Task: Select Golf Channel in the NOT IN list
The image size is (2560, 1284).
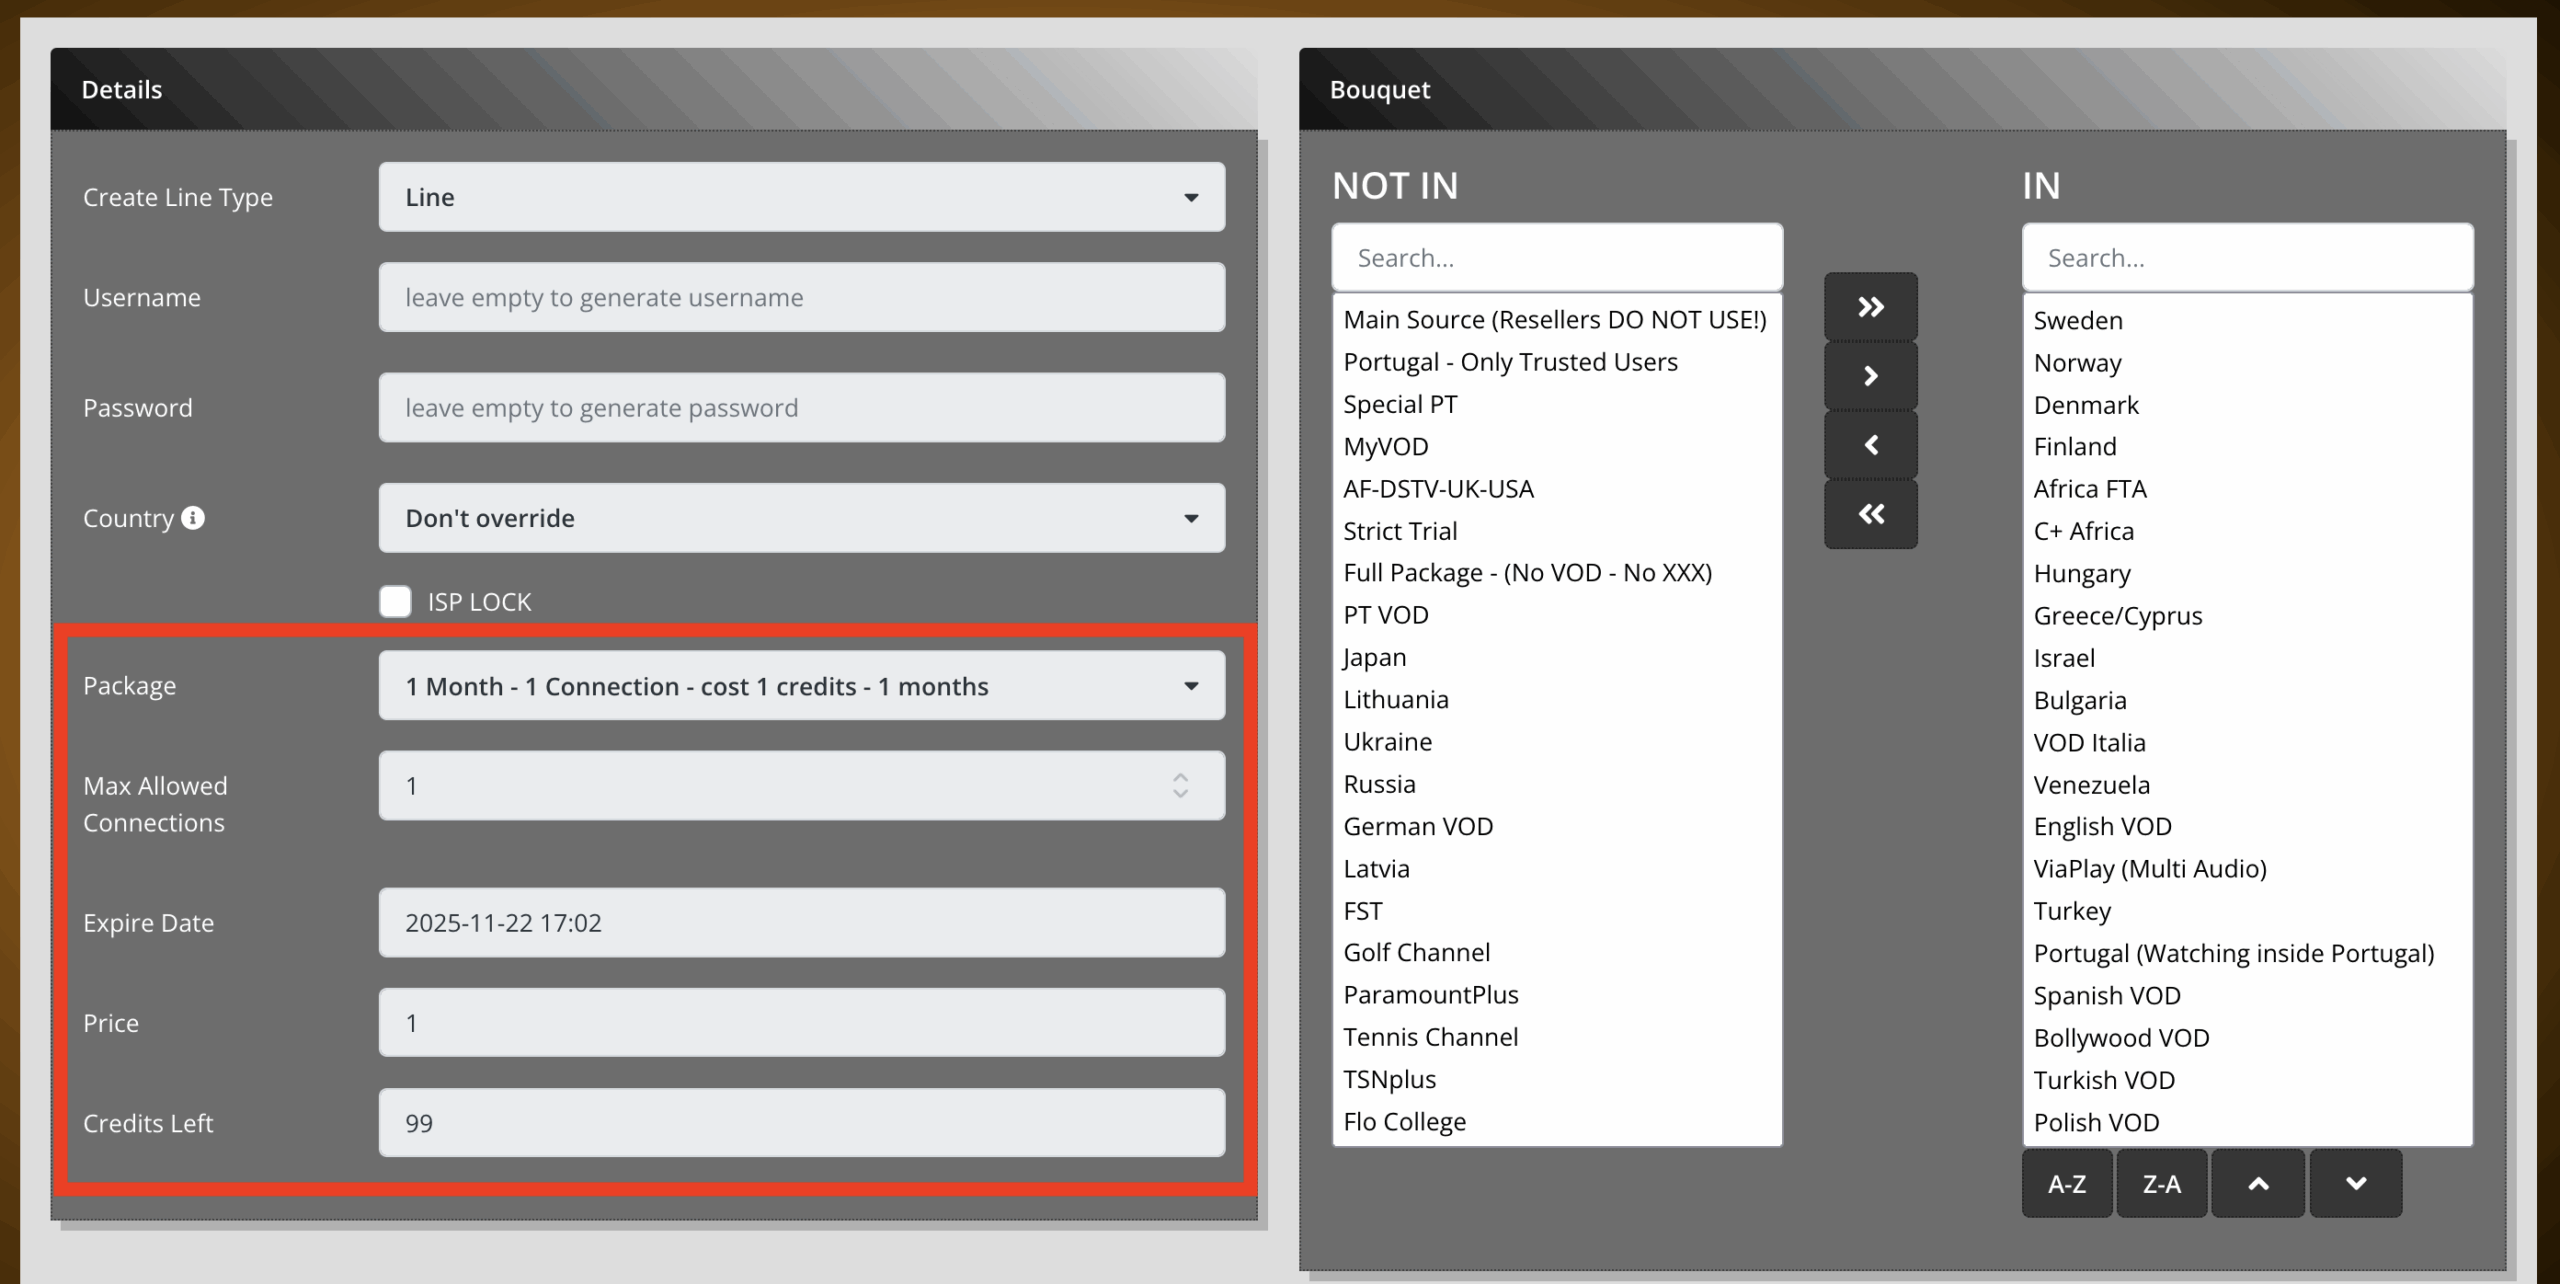Action: 1416,953
